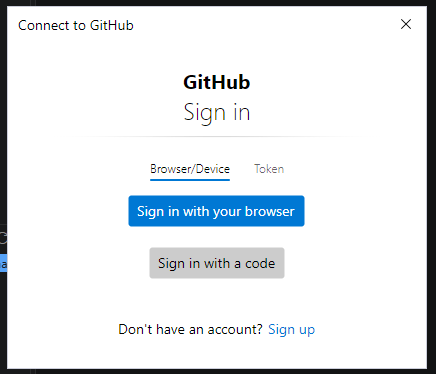Open the Sign up link
This screenshot has height=374, width=436.
click(291, 330)
